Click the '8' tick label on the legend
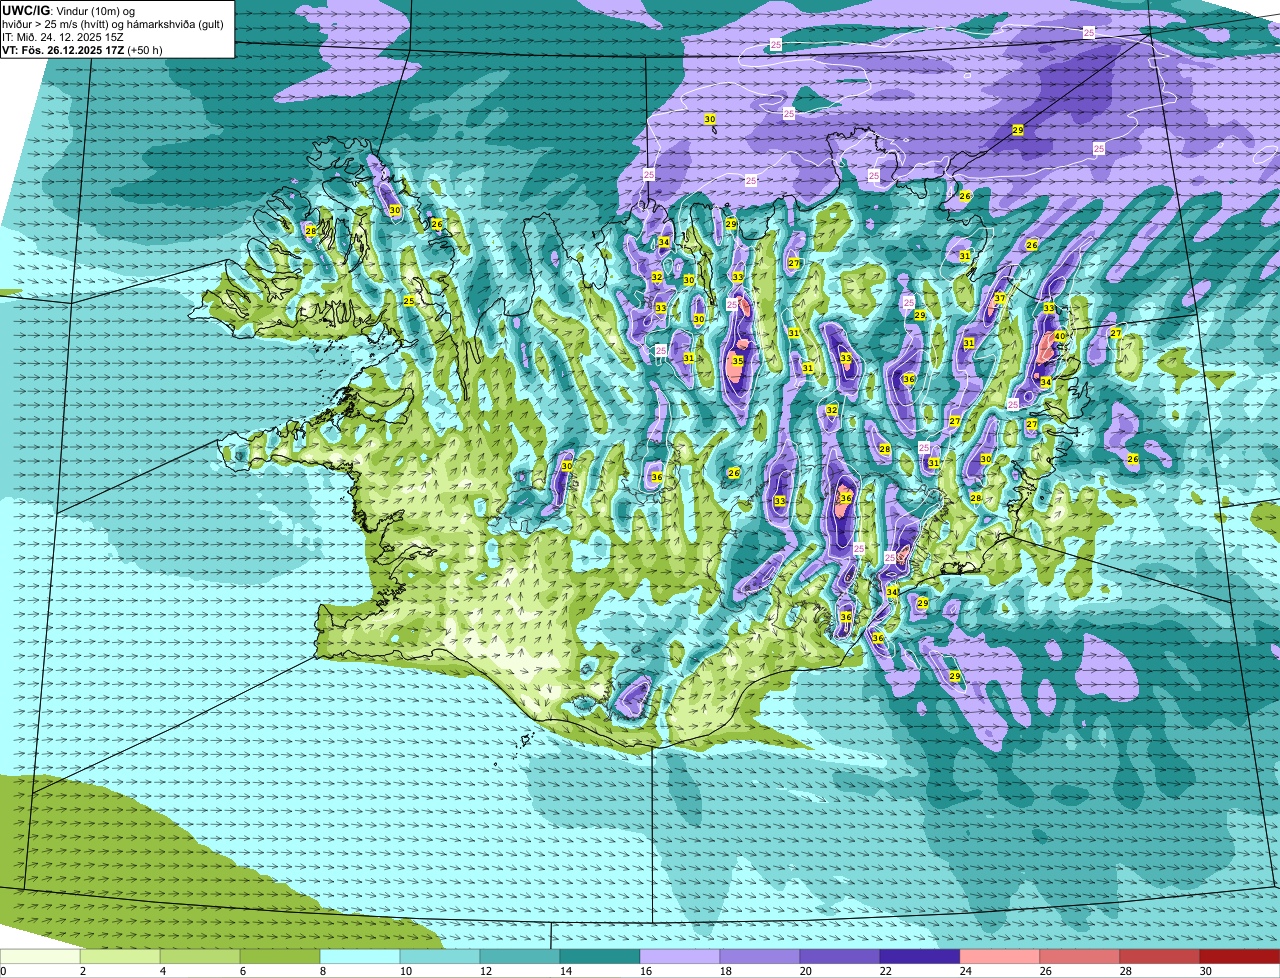This screenshot has width=1280, height=978. 322,971
